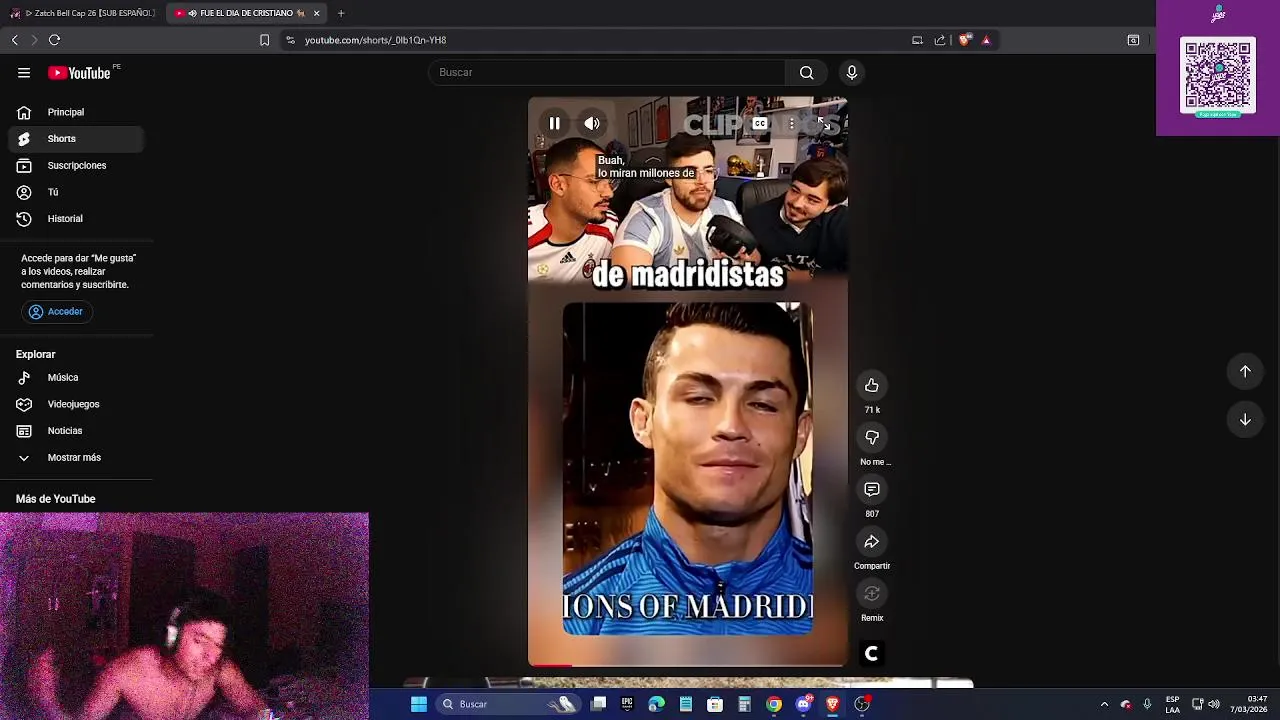Browse Videojuegos under Explorar
The width and height of the screenshot is (1280, 720).
76,404
